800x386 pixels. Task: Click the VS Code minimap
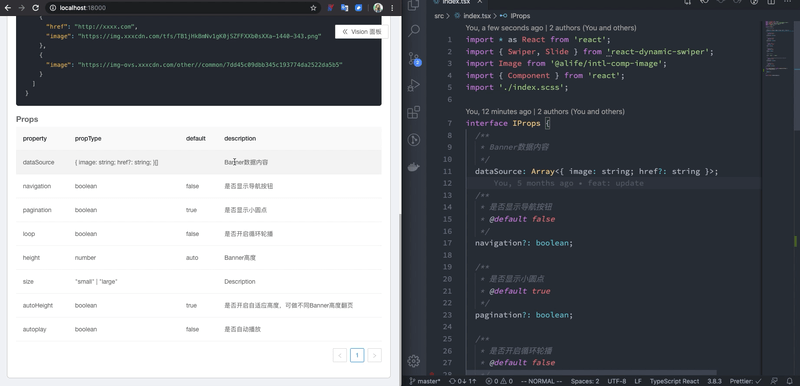pos(778,48)
